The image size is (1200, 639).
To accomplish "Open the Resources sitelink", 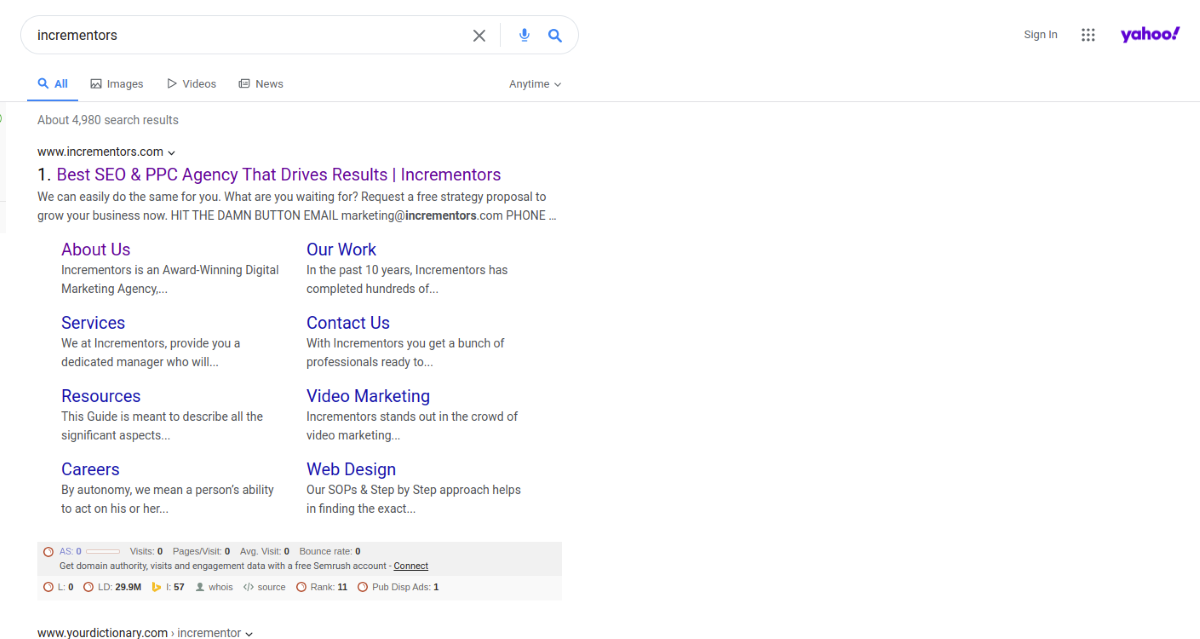I will (x=101, y=396).
